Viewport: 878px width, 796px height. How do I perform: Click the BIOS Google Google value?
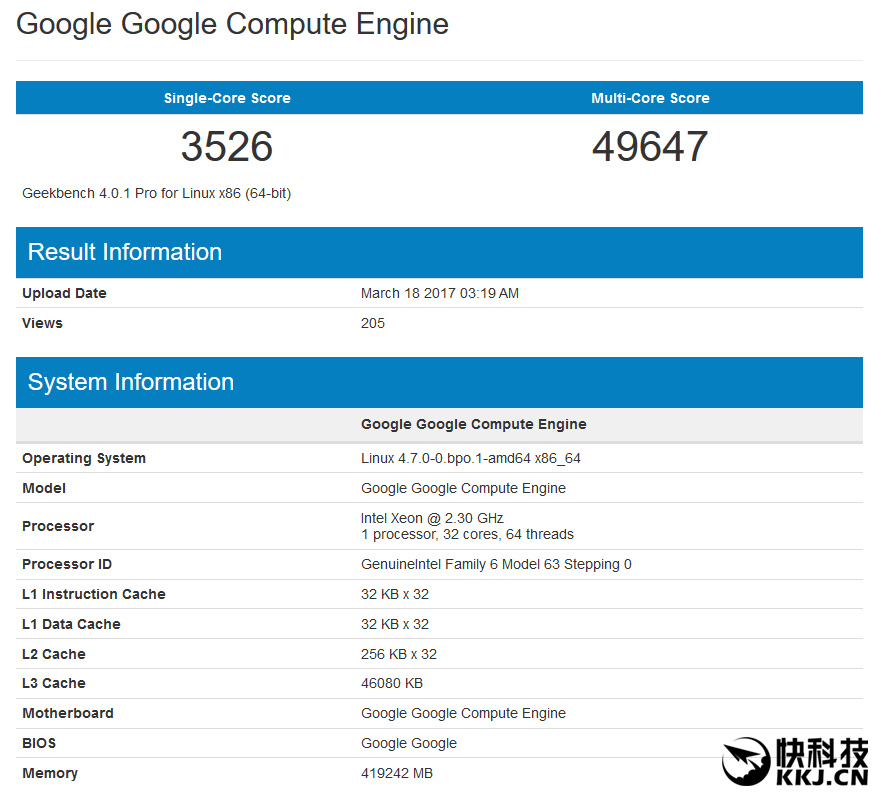click(409, 743)
